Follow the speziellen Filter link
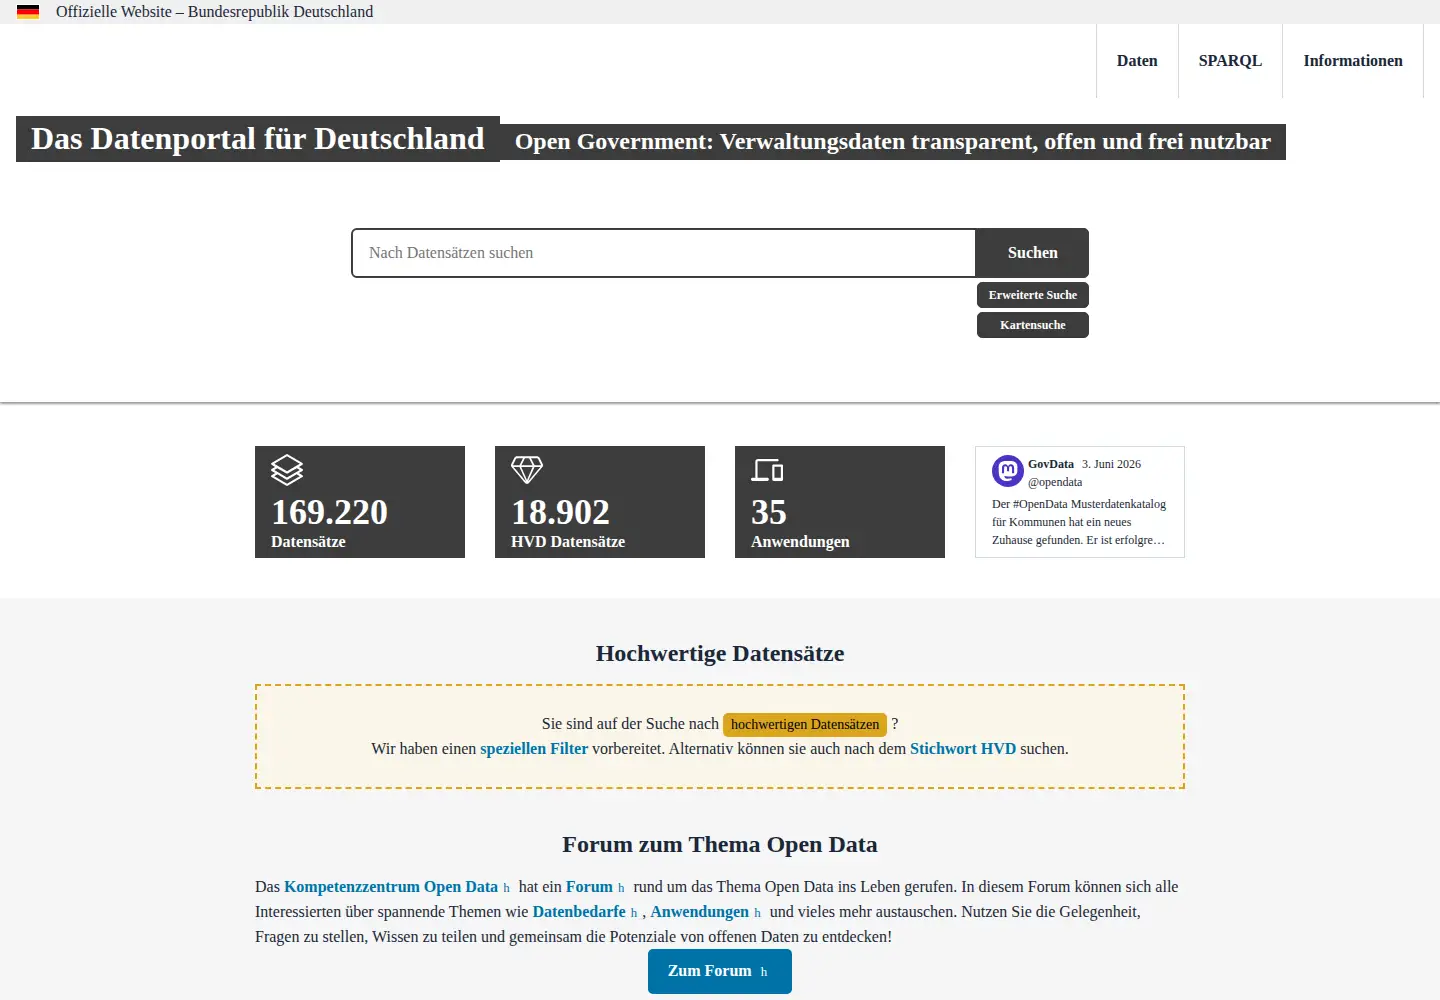 point(534,749)
